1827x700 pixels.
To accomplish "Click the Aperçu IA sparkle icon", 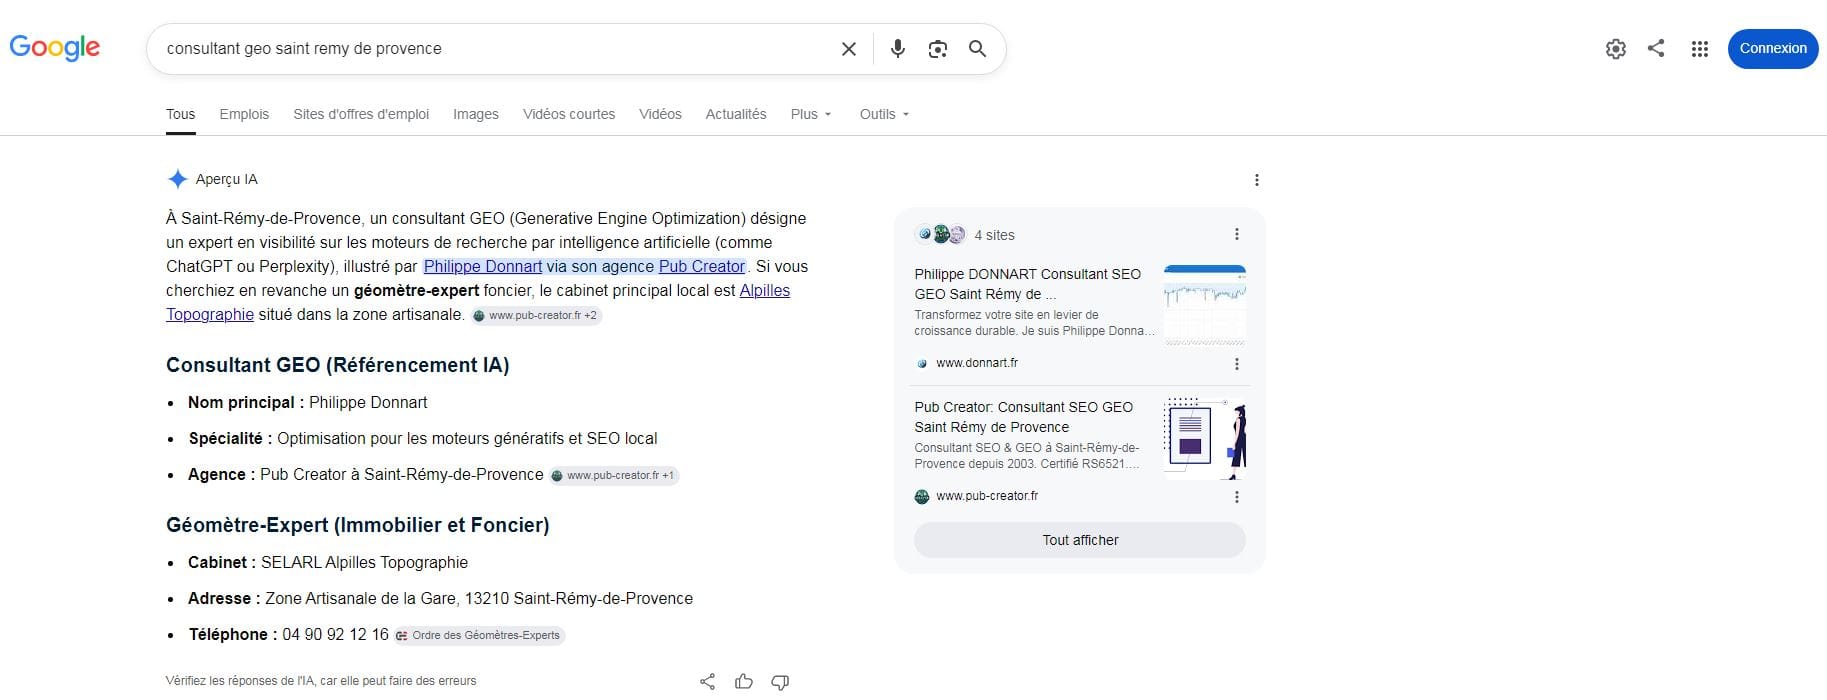I will (177, 179).
